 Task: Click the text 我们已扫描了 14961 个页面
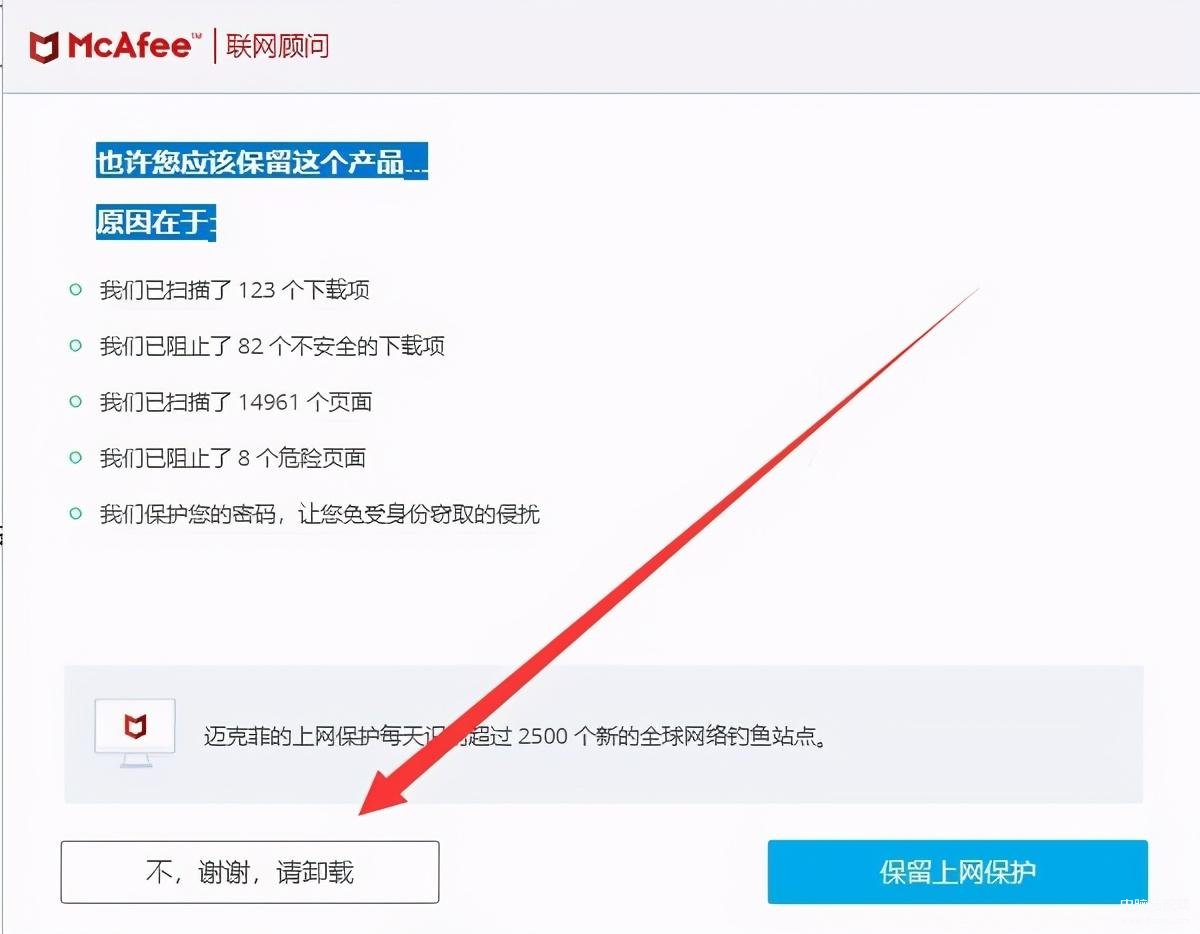[236, 402]
